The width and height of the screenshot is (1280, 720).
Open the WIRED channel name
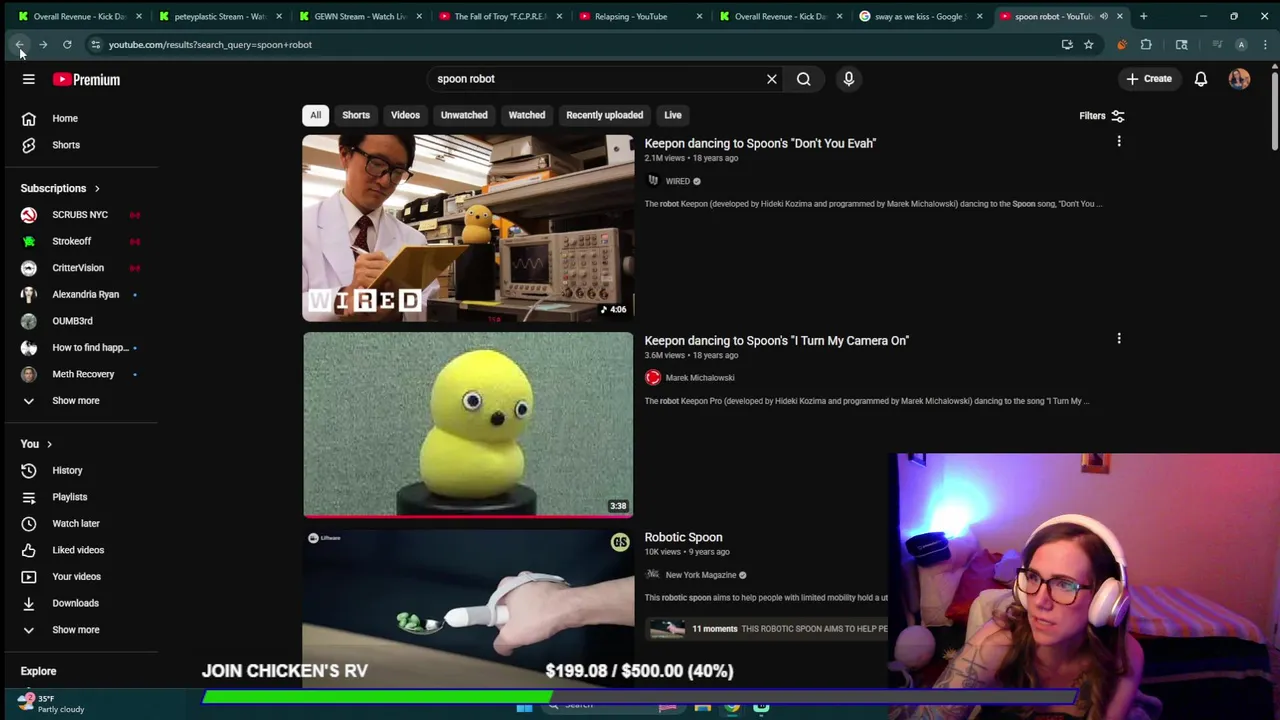tap(678, 181)
